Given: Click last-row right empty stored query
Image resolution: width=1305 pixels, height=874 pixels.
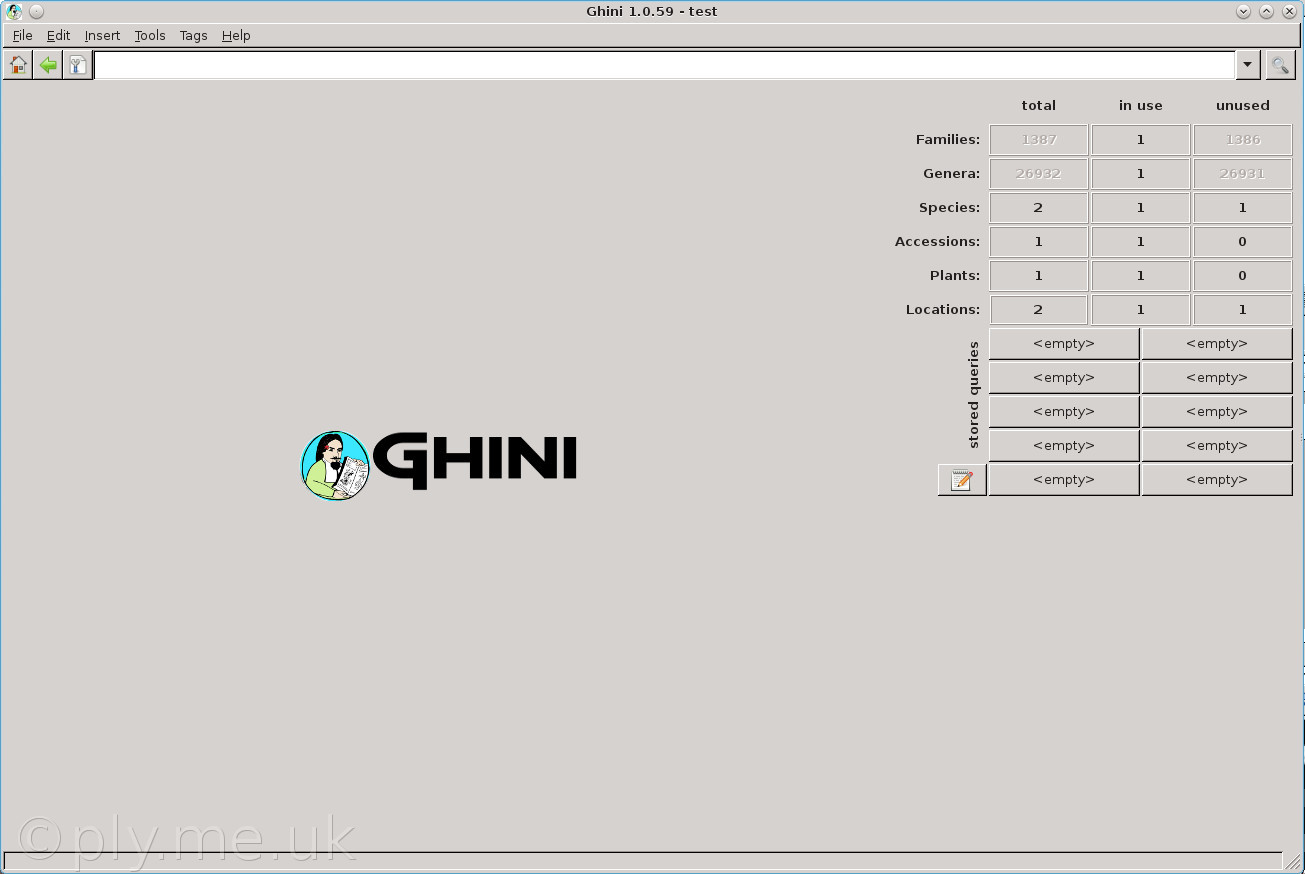Looking at the screenshot, I should click(1217, 480).
